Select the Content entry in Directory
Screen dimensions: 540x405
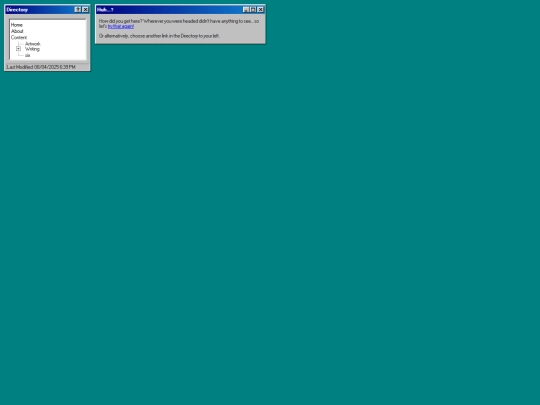(x=19, y=37)
